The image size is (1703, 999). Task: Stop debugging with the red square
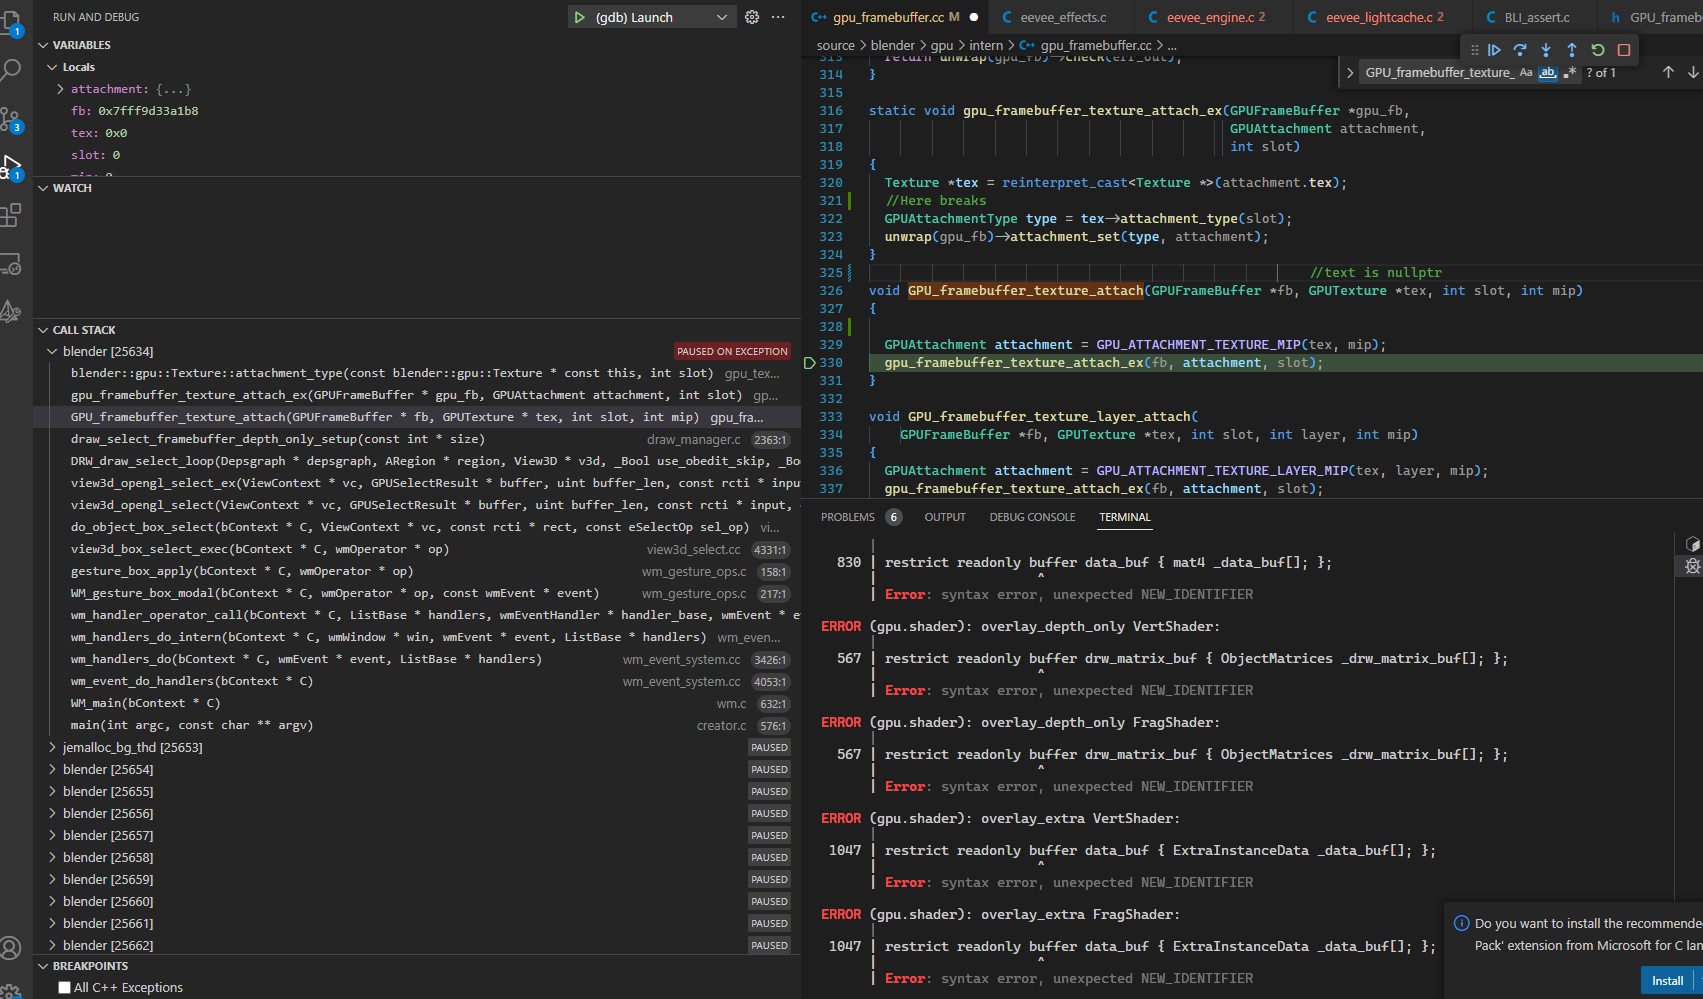click(1624, 50)
